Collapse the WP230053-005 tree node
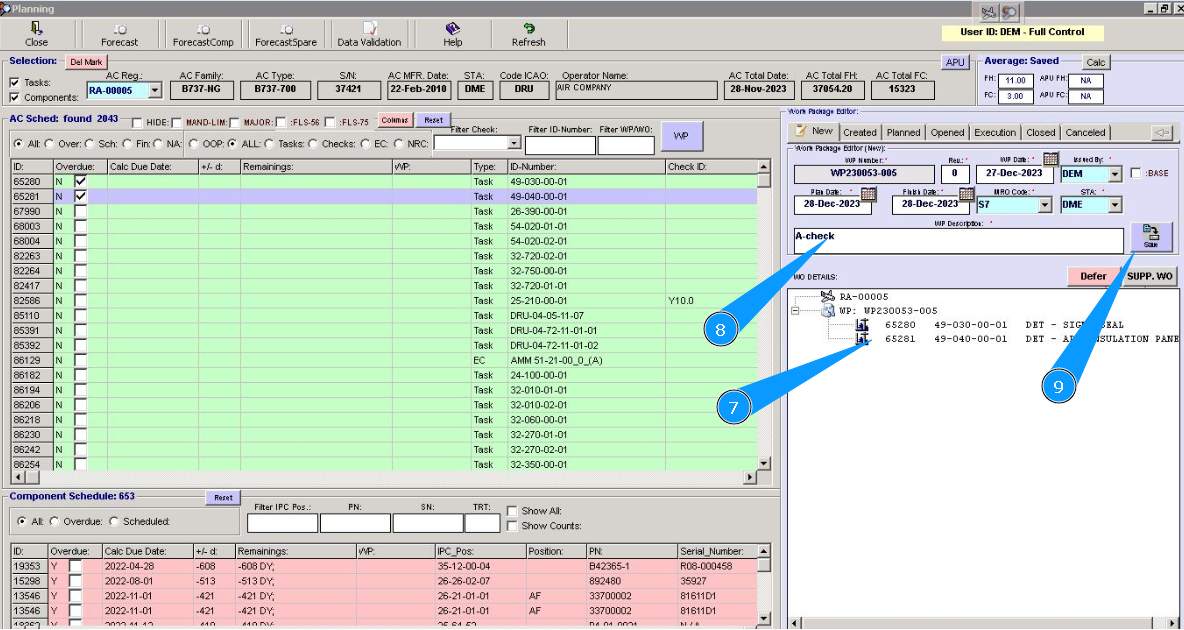This screenshot has width=1184, height=630. 796,311
